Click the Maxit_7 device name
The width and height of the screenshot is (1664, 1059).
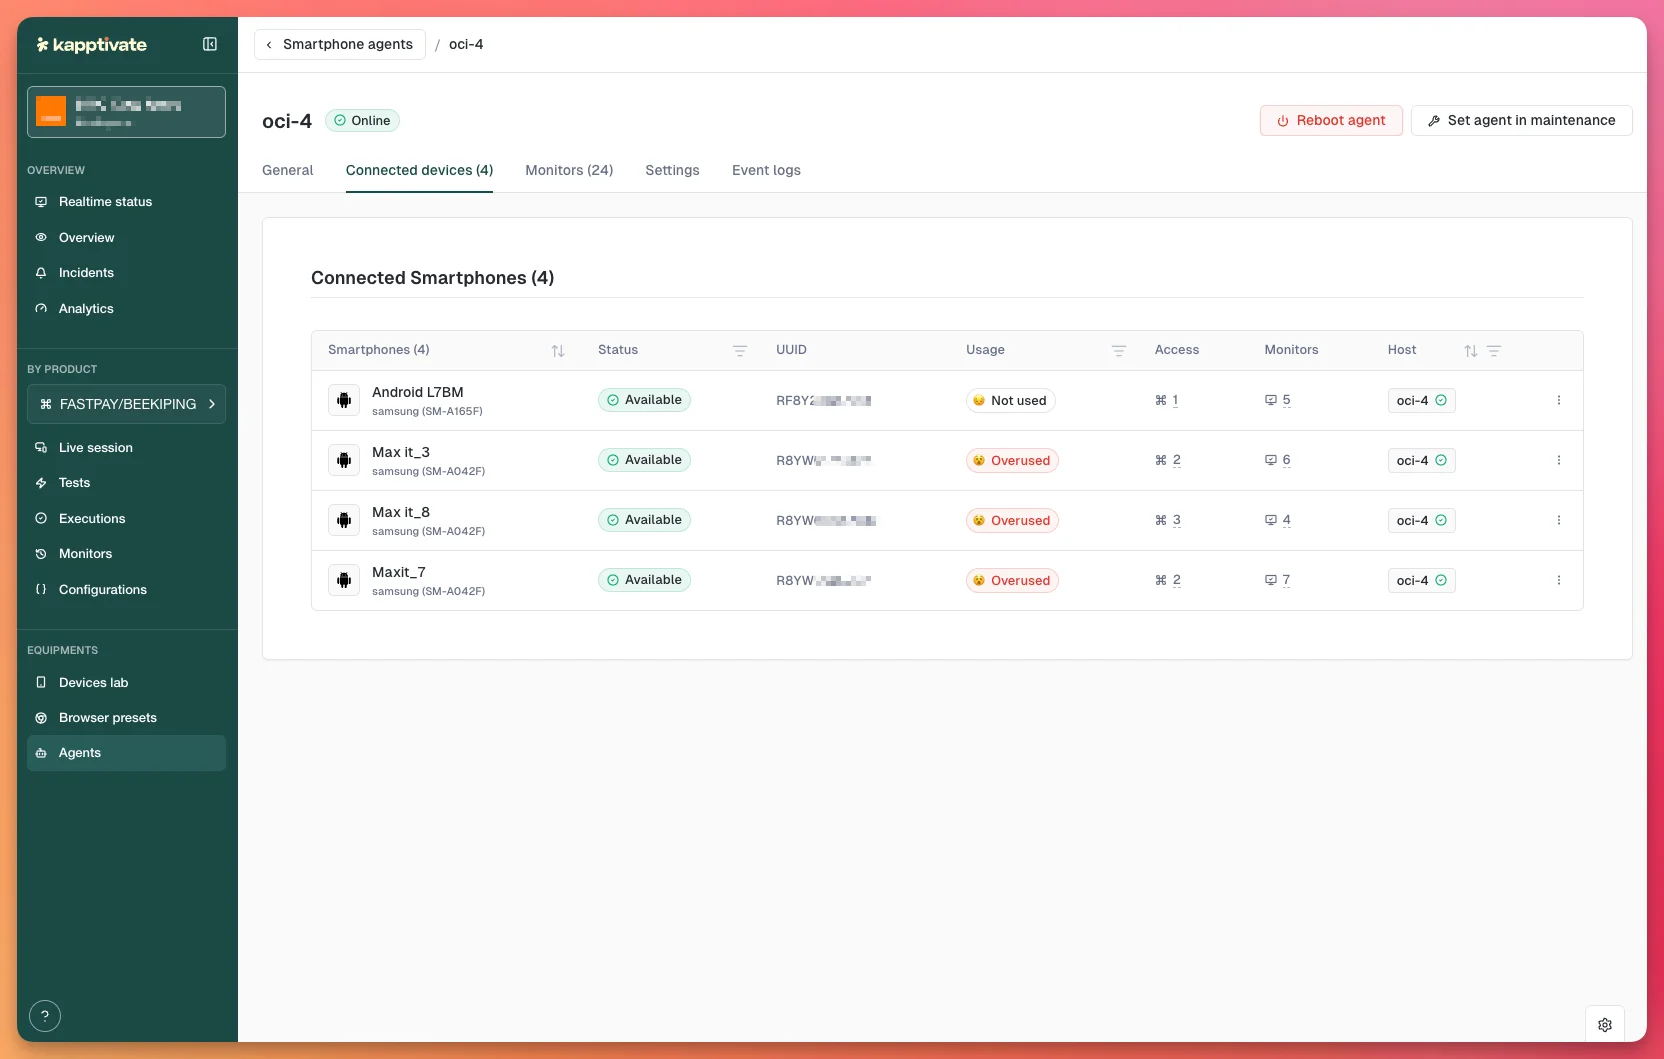coord(399,572)
